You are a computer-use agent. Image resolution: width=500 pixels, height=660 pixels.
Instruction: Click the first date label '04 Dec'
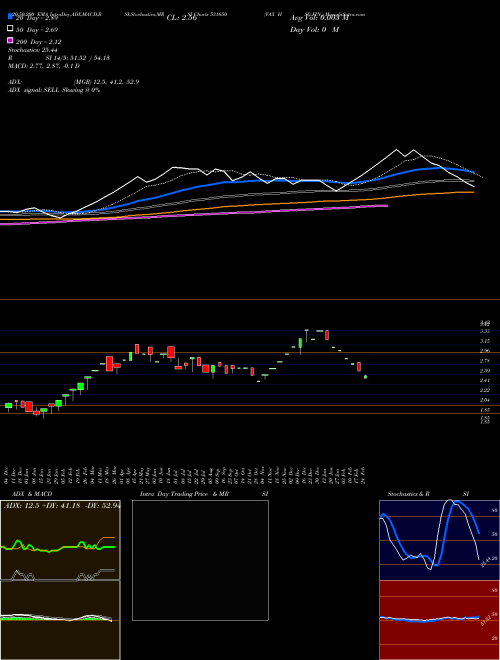pos(7,475)
